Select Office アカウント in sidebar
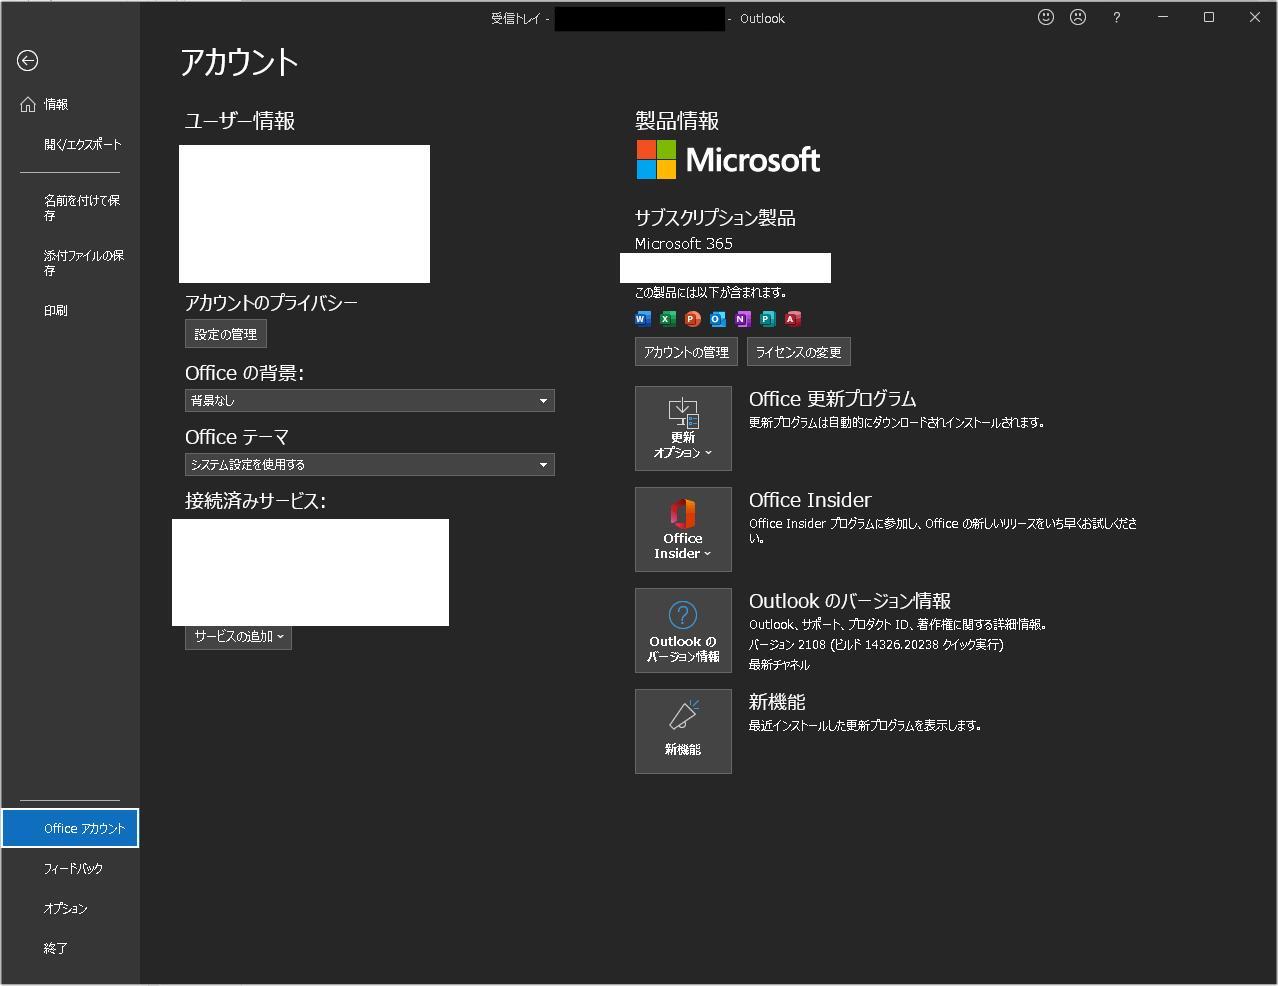Image resolution: width=1278 pixels, height=986 pixels. click(70, 828)
